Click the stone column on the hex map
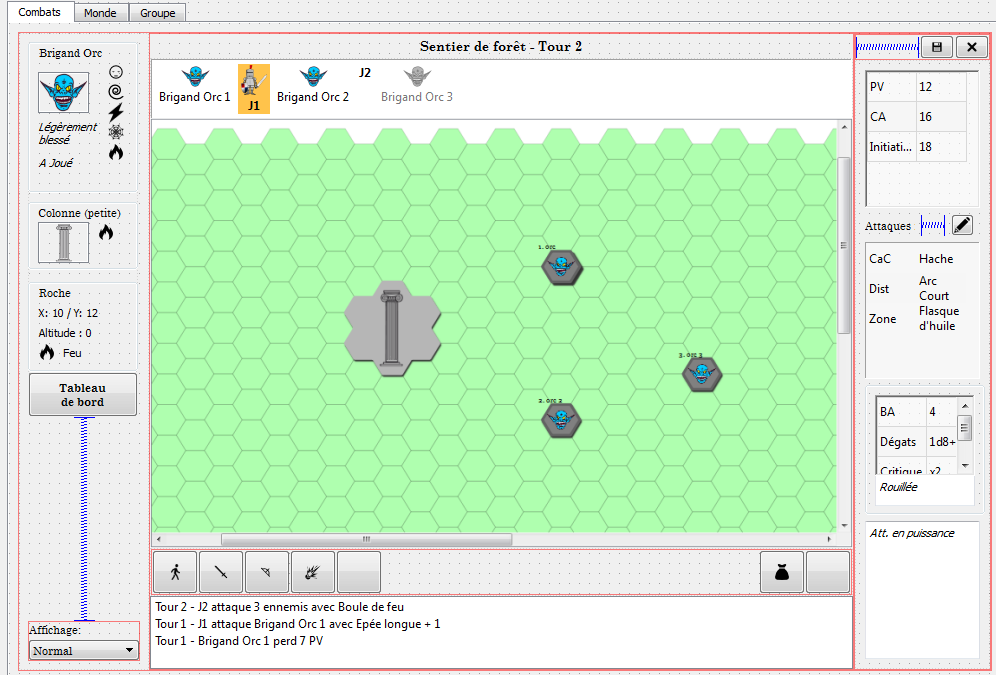 tap(392, 327)
